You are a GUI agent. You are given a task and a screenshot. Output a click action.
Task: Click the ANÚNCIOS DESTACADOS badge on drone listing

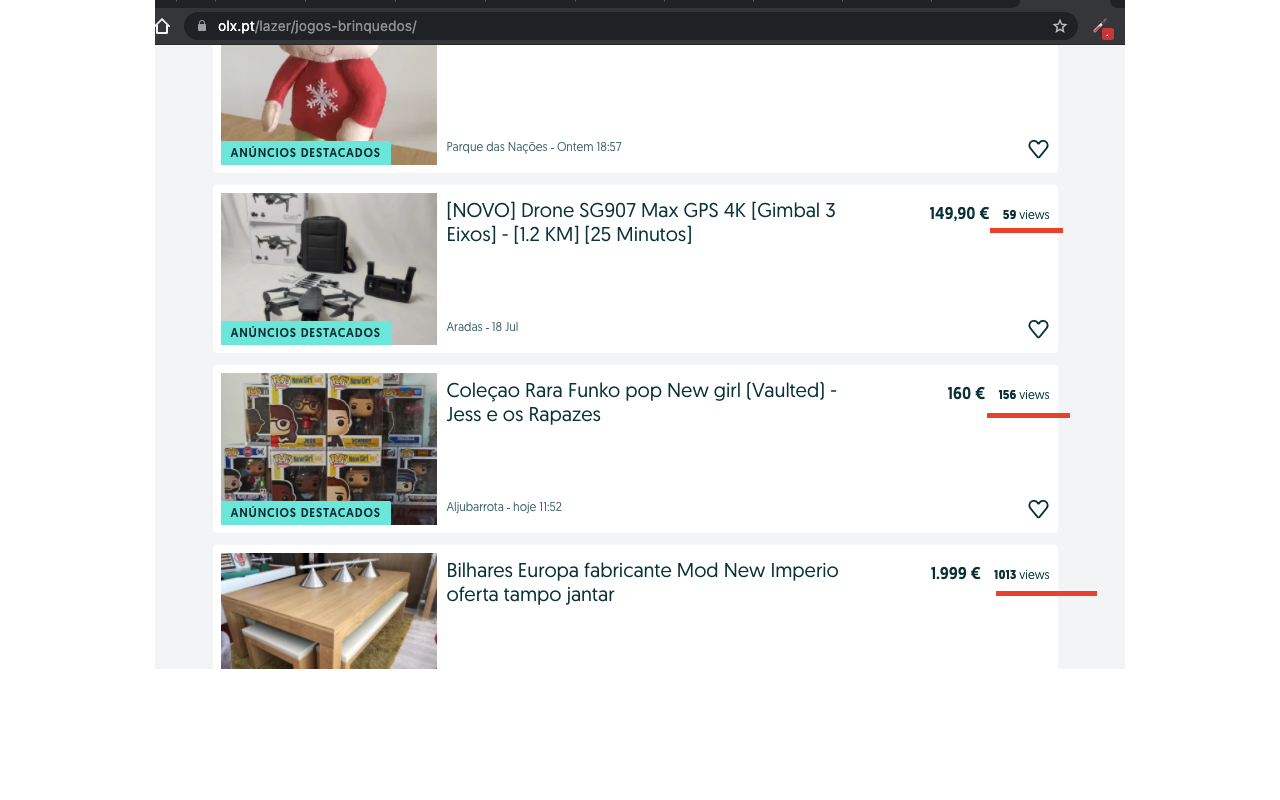(x=305, y=332)
